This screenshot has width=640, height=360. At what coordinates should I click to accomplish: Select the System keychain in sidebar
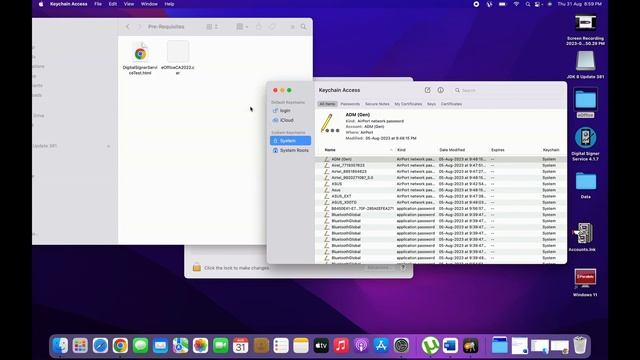point(290,141)
